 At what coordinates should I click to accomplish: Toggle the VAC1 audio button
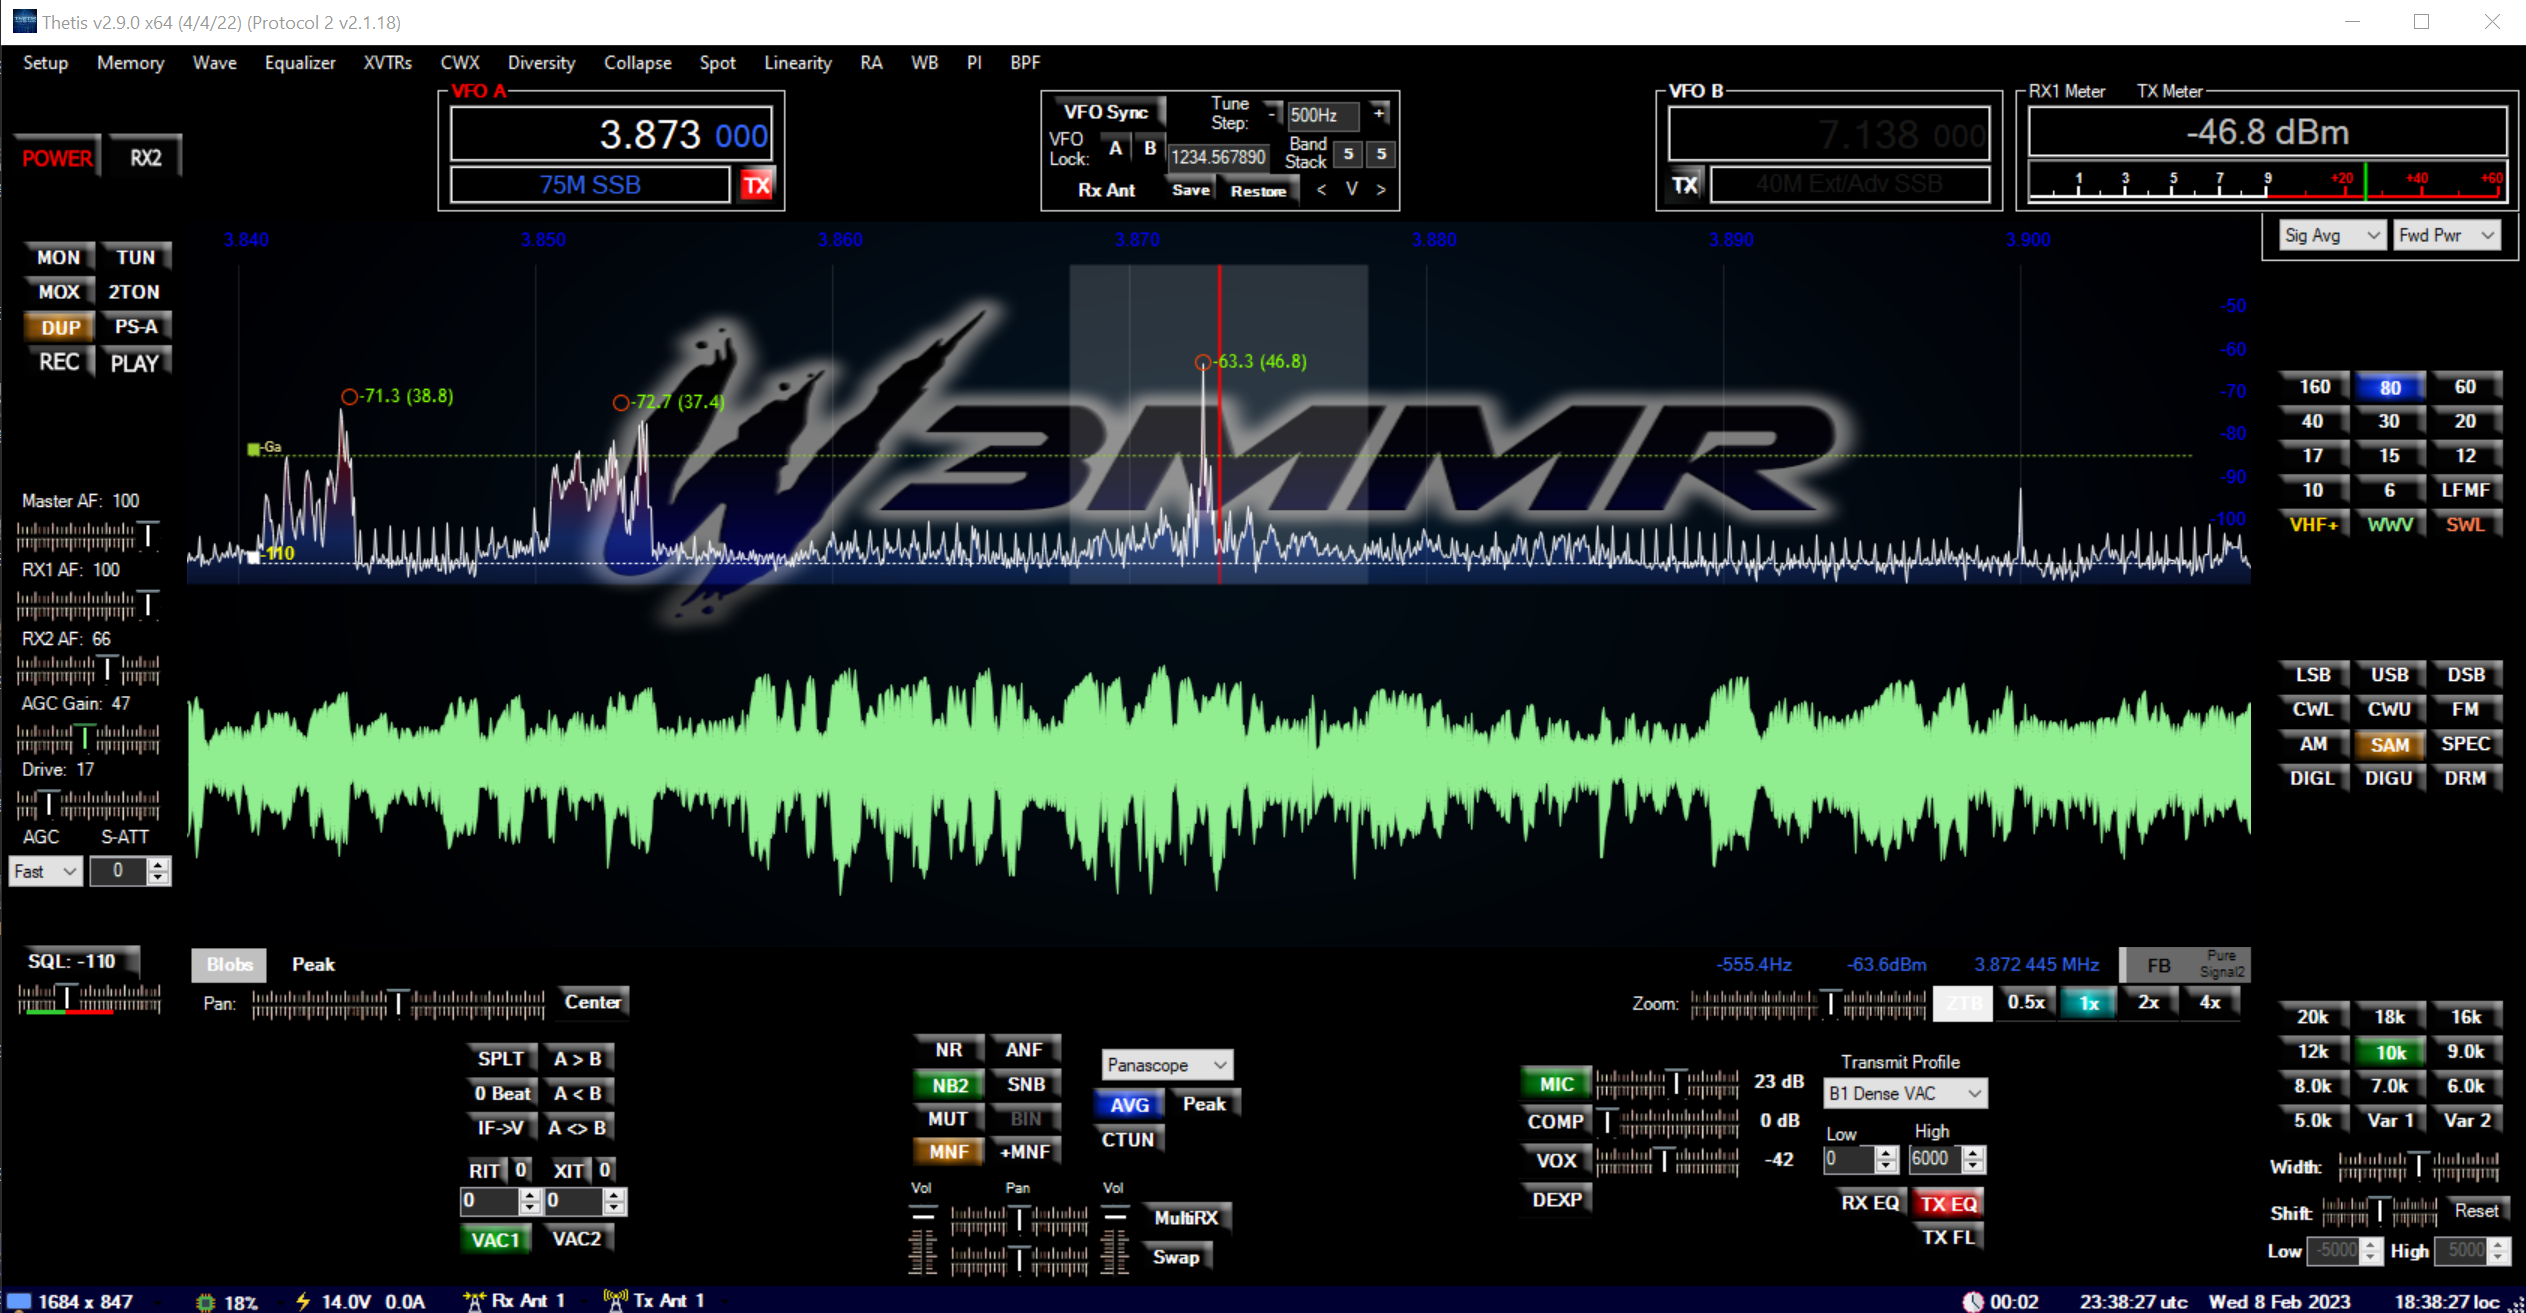pos(495,1239)
